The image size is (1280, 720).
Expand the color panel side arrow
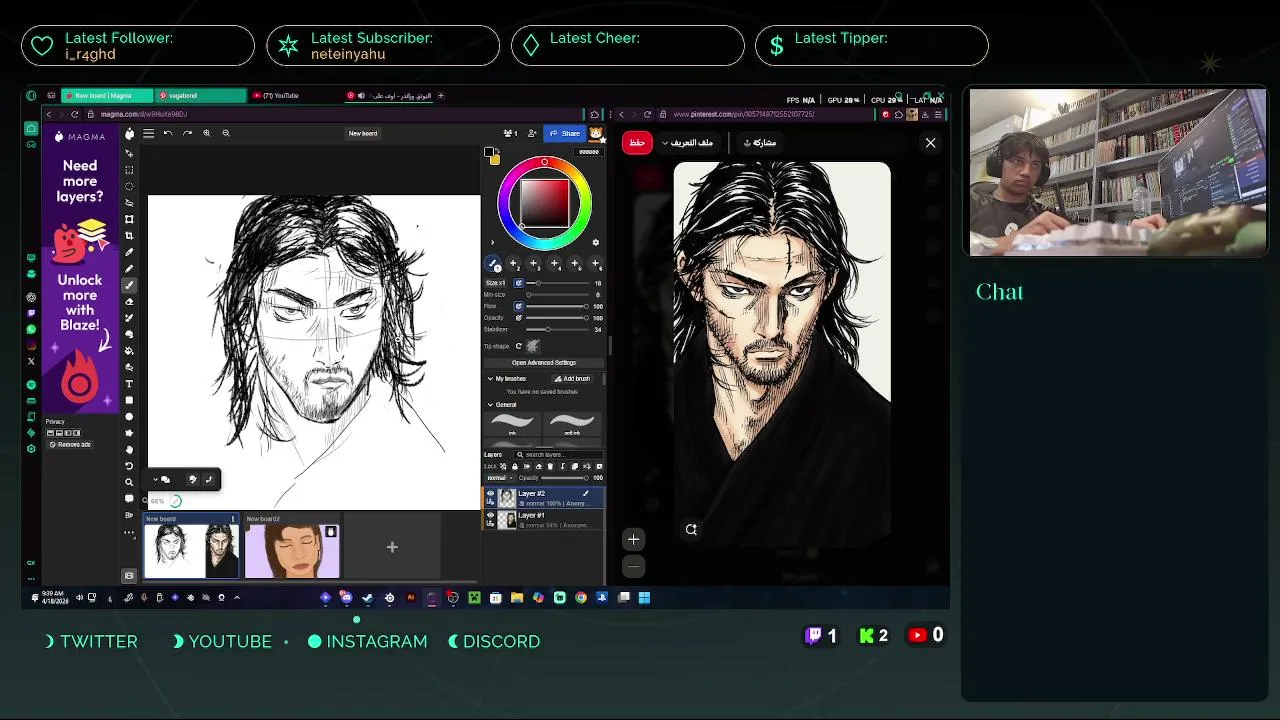click(x=492, y=242)
